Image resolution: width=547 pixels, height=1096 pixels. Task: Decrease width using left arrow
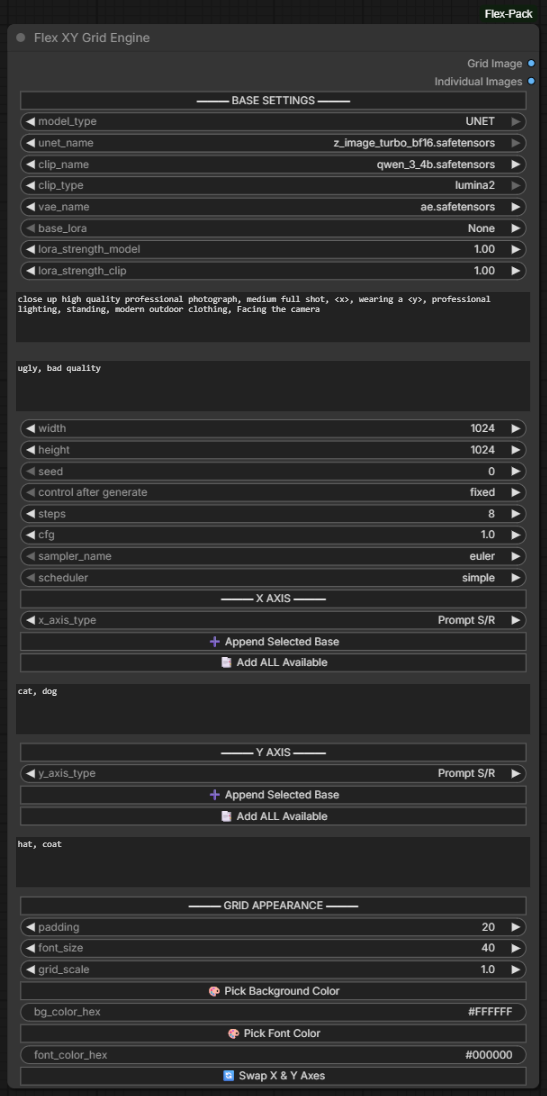30,428
